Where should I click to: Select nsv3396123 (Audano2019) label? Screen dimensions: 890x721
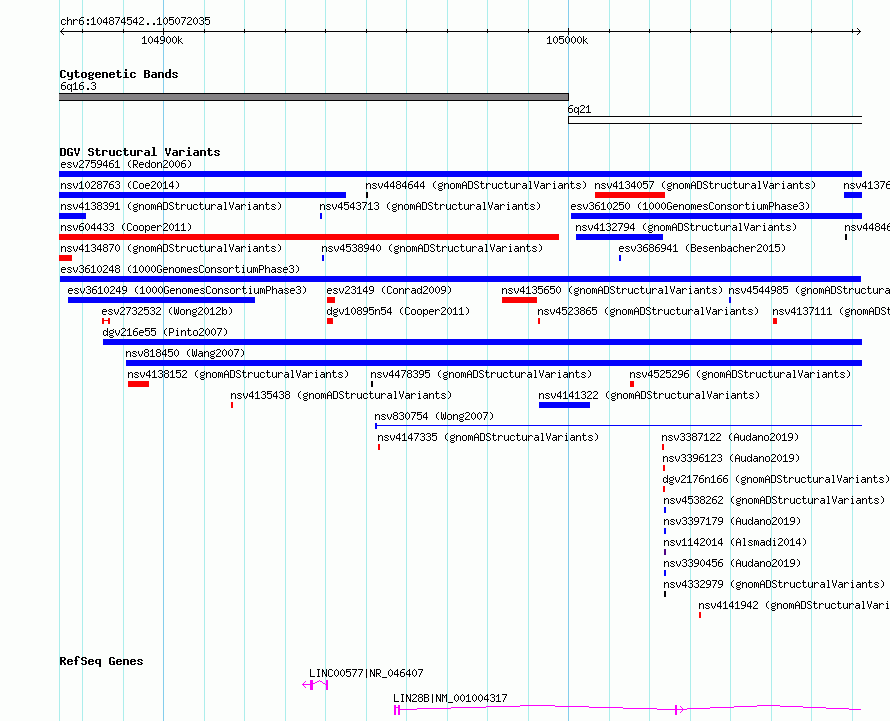(731, 458)
